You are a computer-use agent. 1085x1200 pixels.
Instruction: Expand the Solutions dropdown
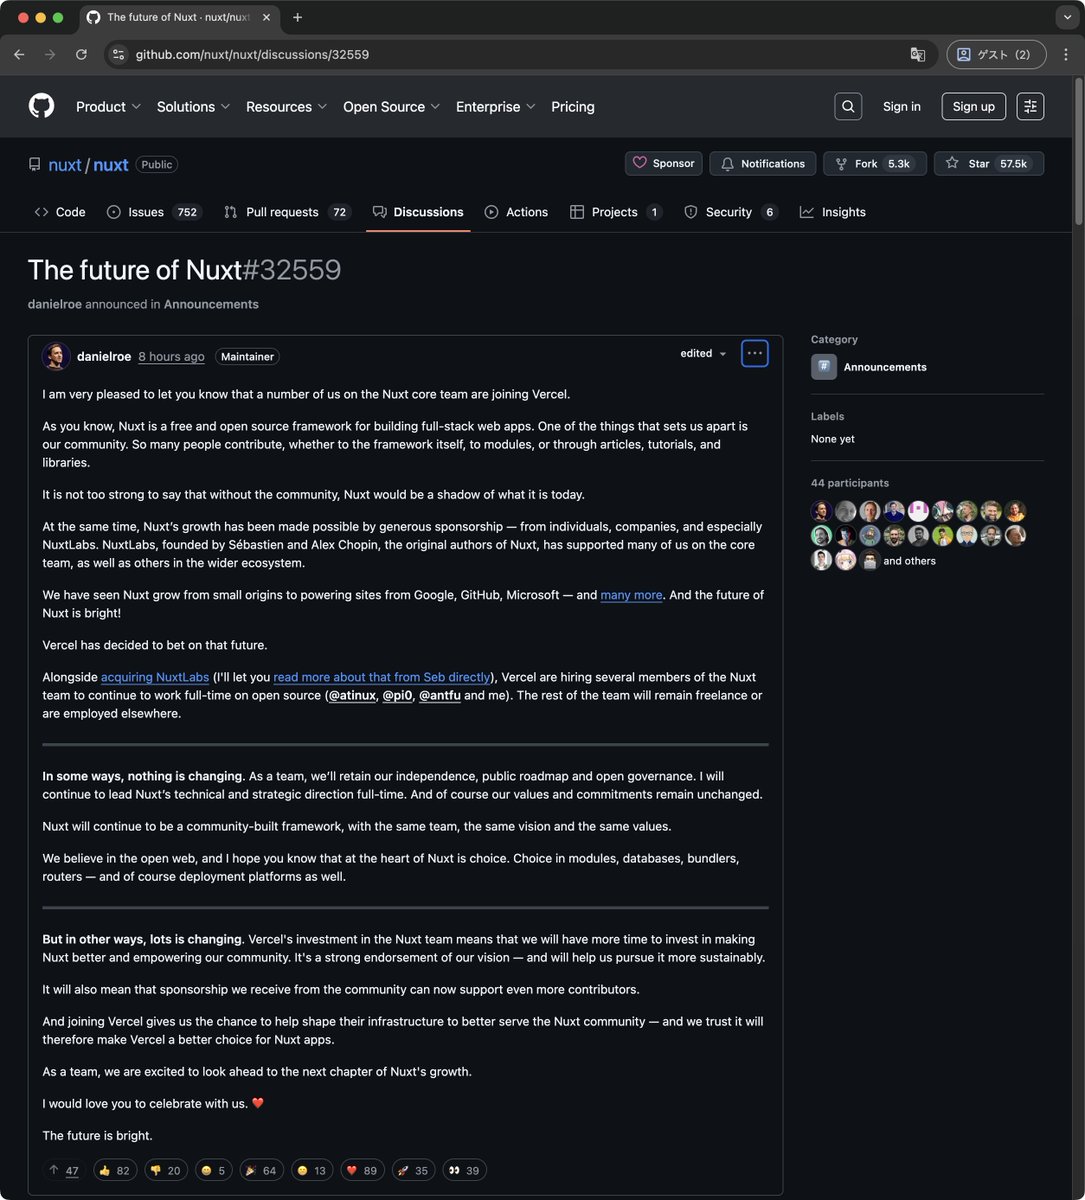[194, 106]
